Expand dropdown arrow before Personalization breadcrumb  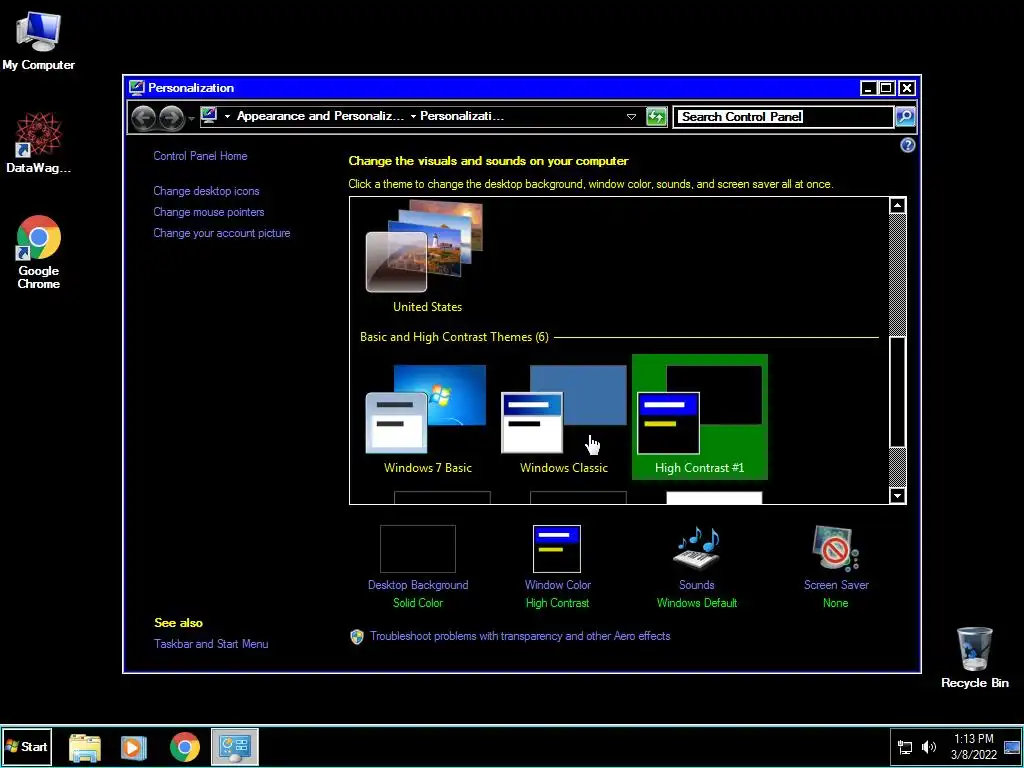click(x=413, y=116)
